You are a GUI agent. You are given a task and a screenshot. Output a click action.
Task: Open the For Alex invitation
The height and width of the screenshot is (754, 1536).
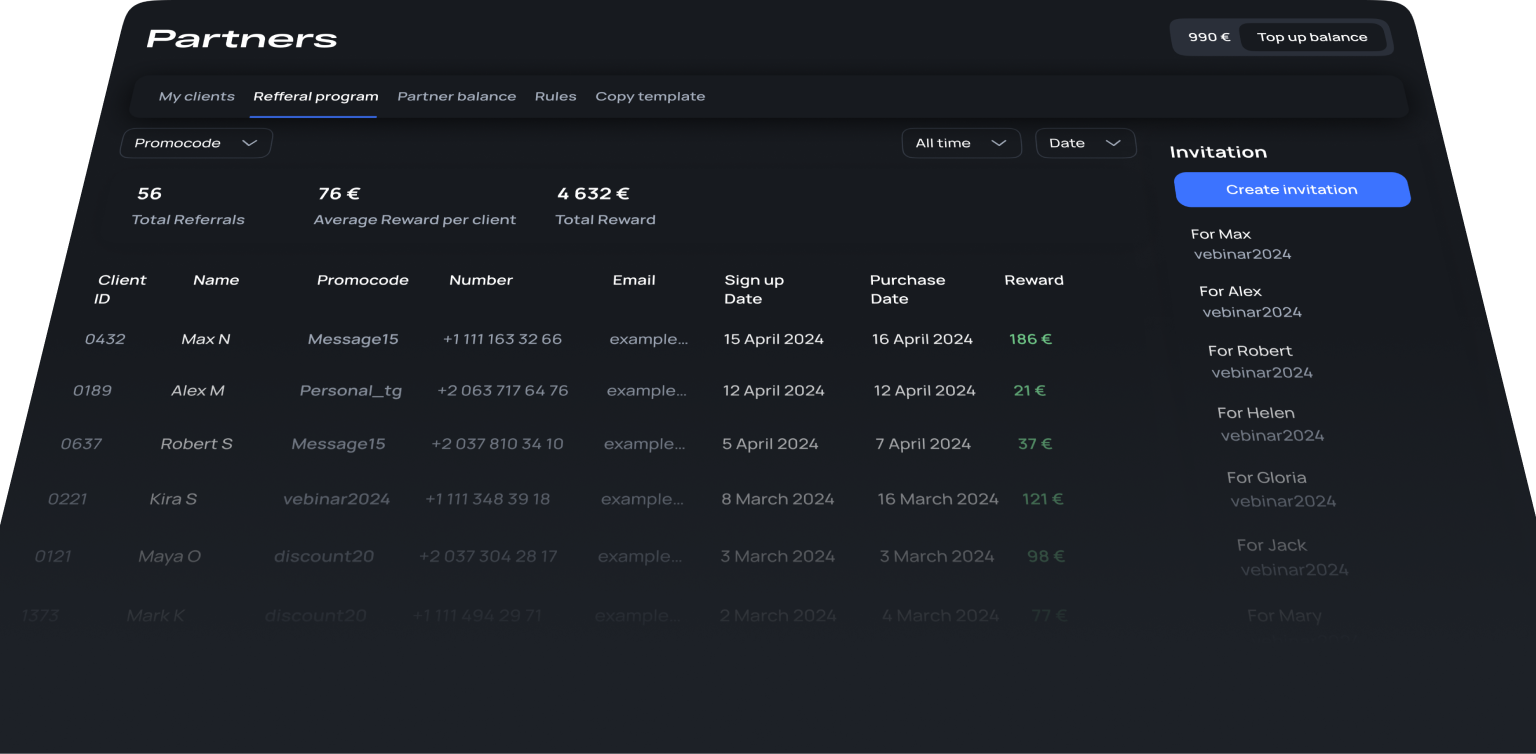click(x=1250, y=302)
